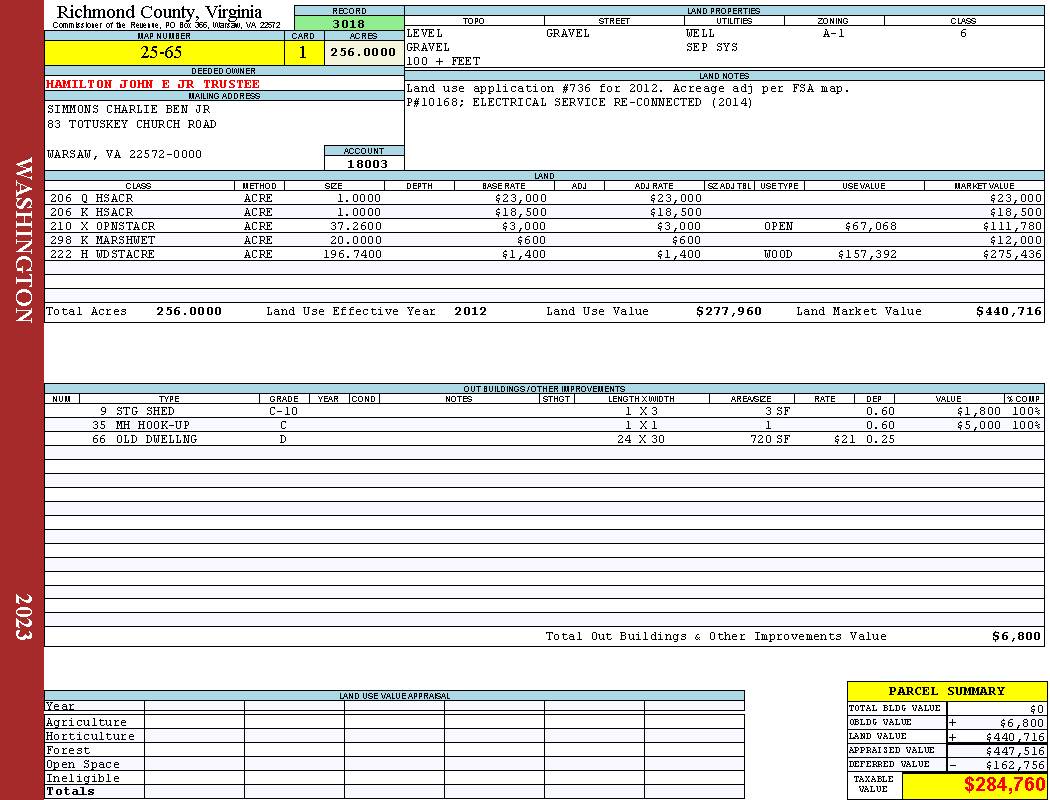
Task: Click the record number 3018
Action: 349,24
